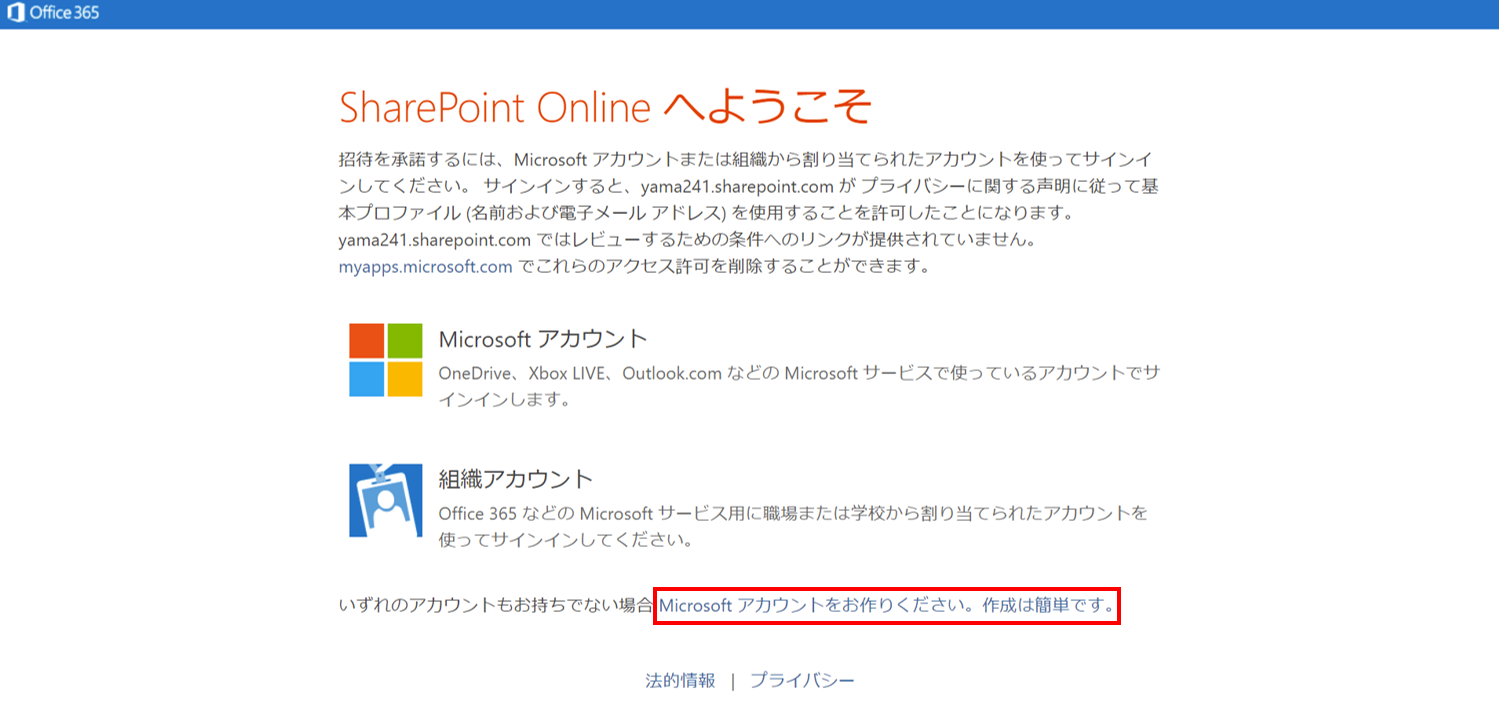The height and width of the screenshot is (714, 1499).
Task: Click the yellow square of Microsoft logo
Action: (x=405, y=379)
